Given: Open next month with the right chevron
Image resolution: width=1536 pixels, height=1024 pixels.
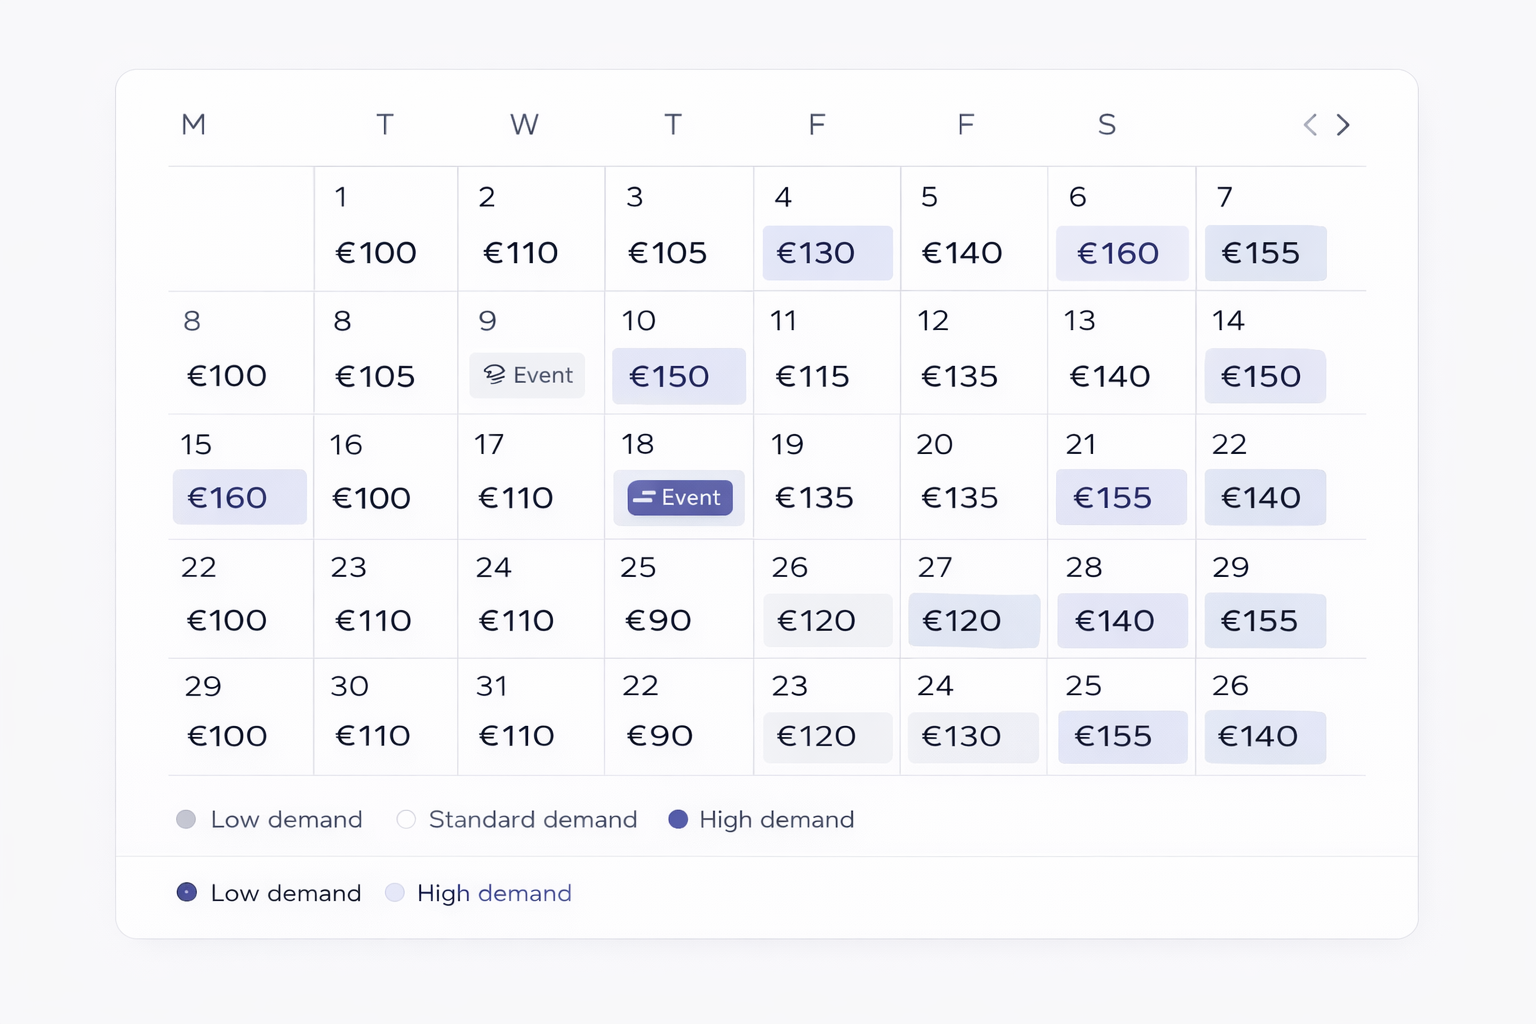Looking at the screenshot, I should click(1344, 125).
